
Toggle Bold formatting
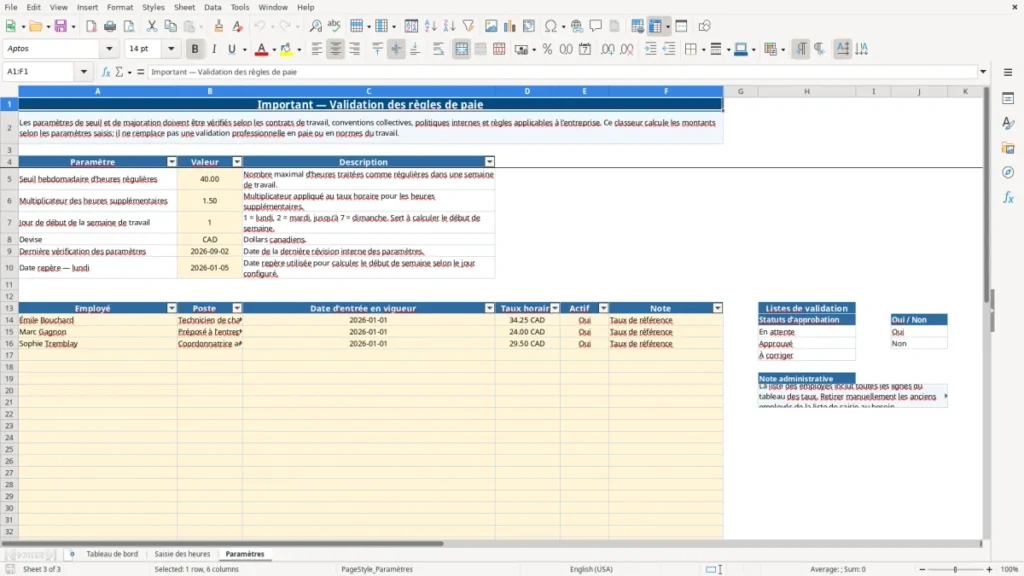[x=195, y=49]
